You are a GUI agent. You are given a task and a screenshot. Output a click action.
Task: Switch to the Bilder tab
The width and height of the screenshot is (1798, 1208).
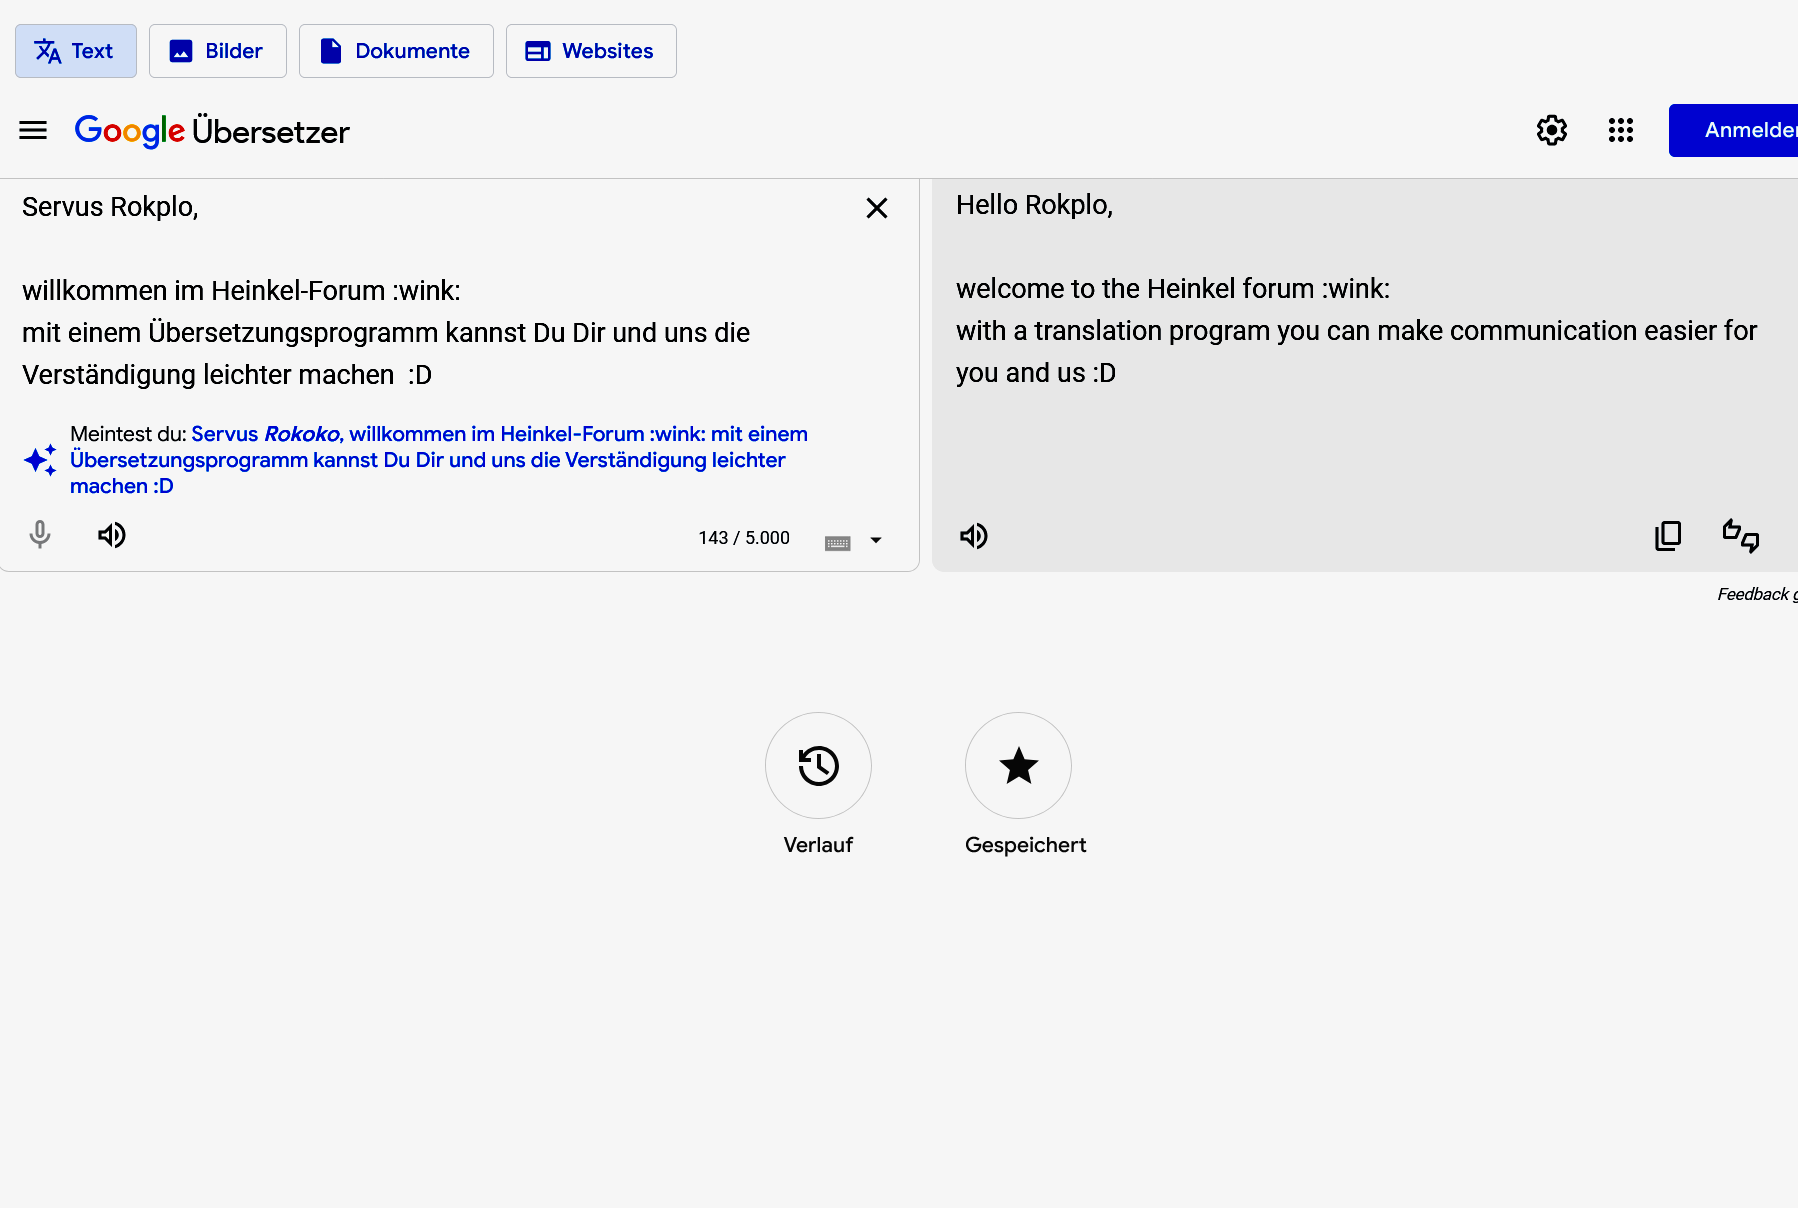click(x=218, y=51)
